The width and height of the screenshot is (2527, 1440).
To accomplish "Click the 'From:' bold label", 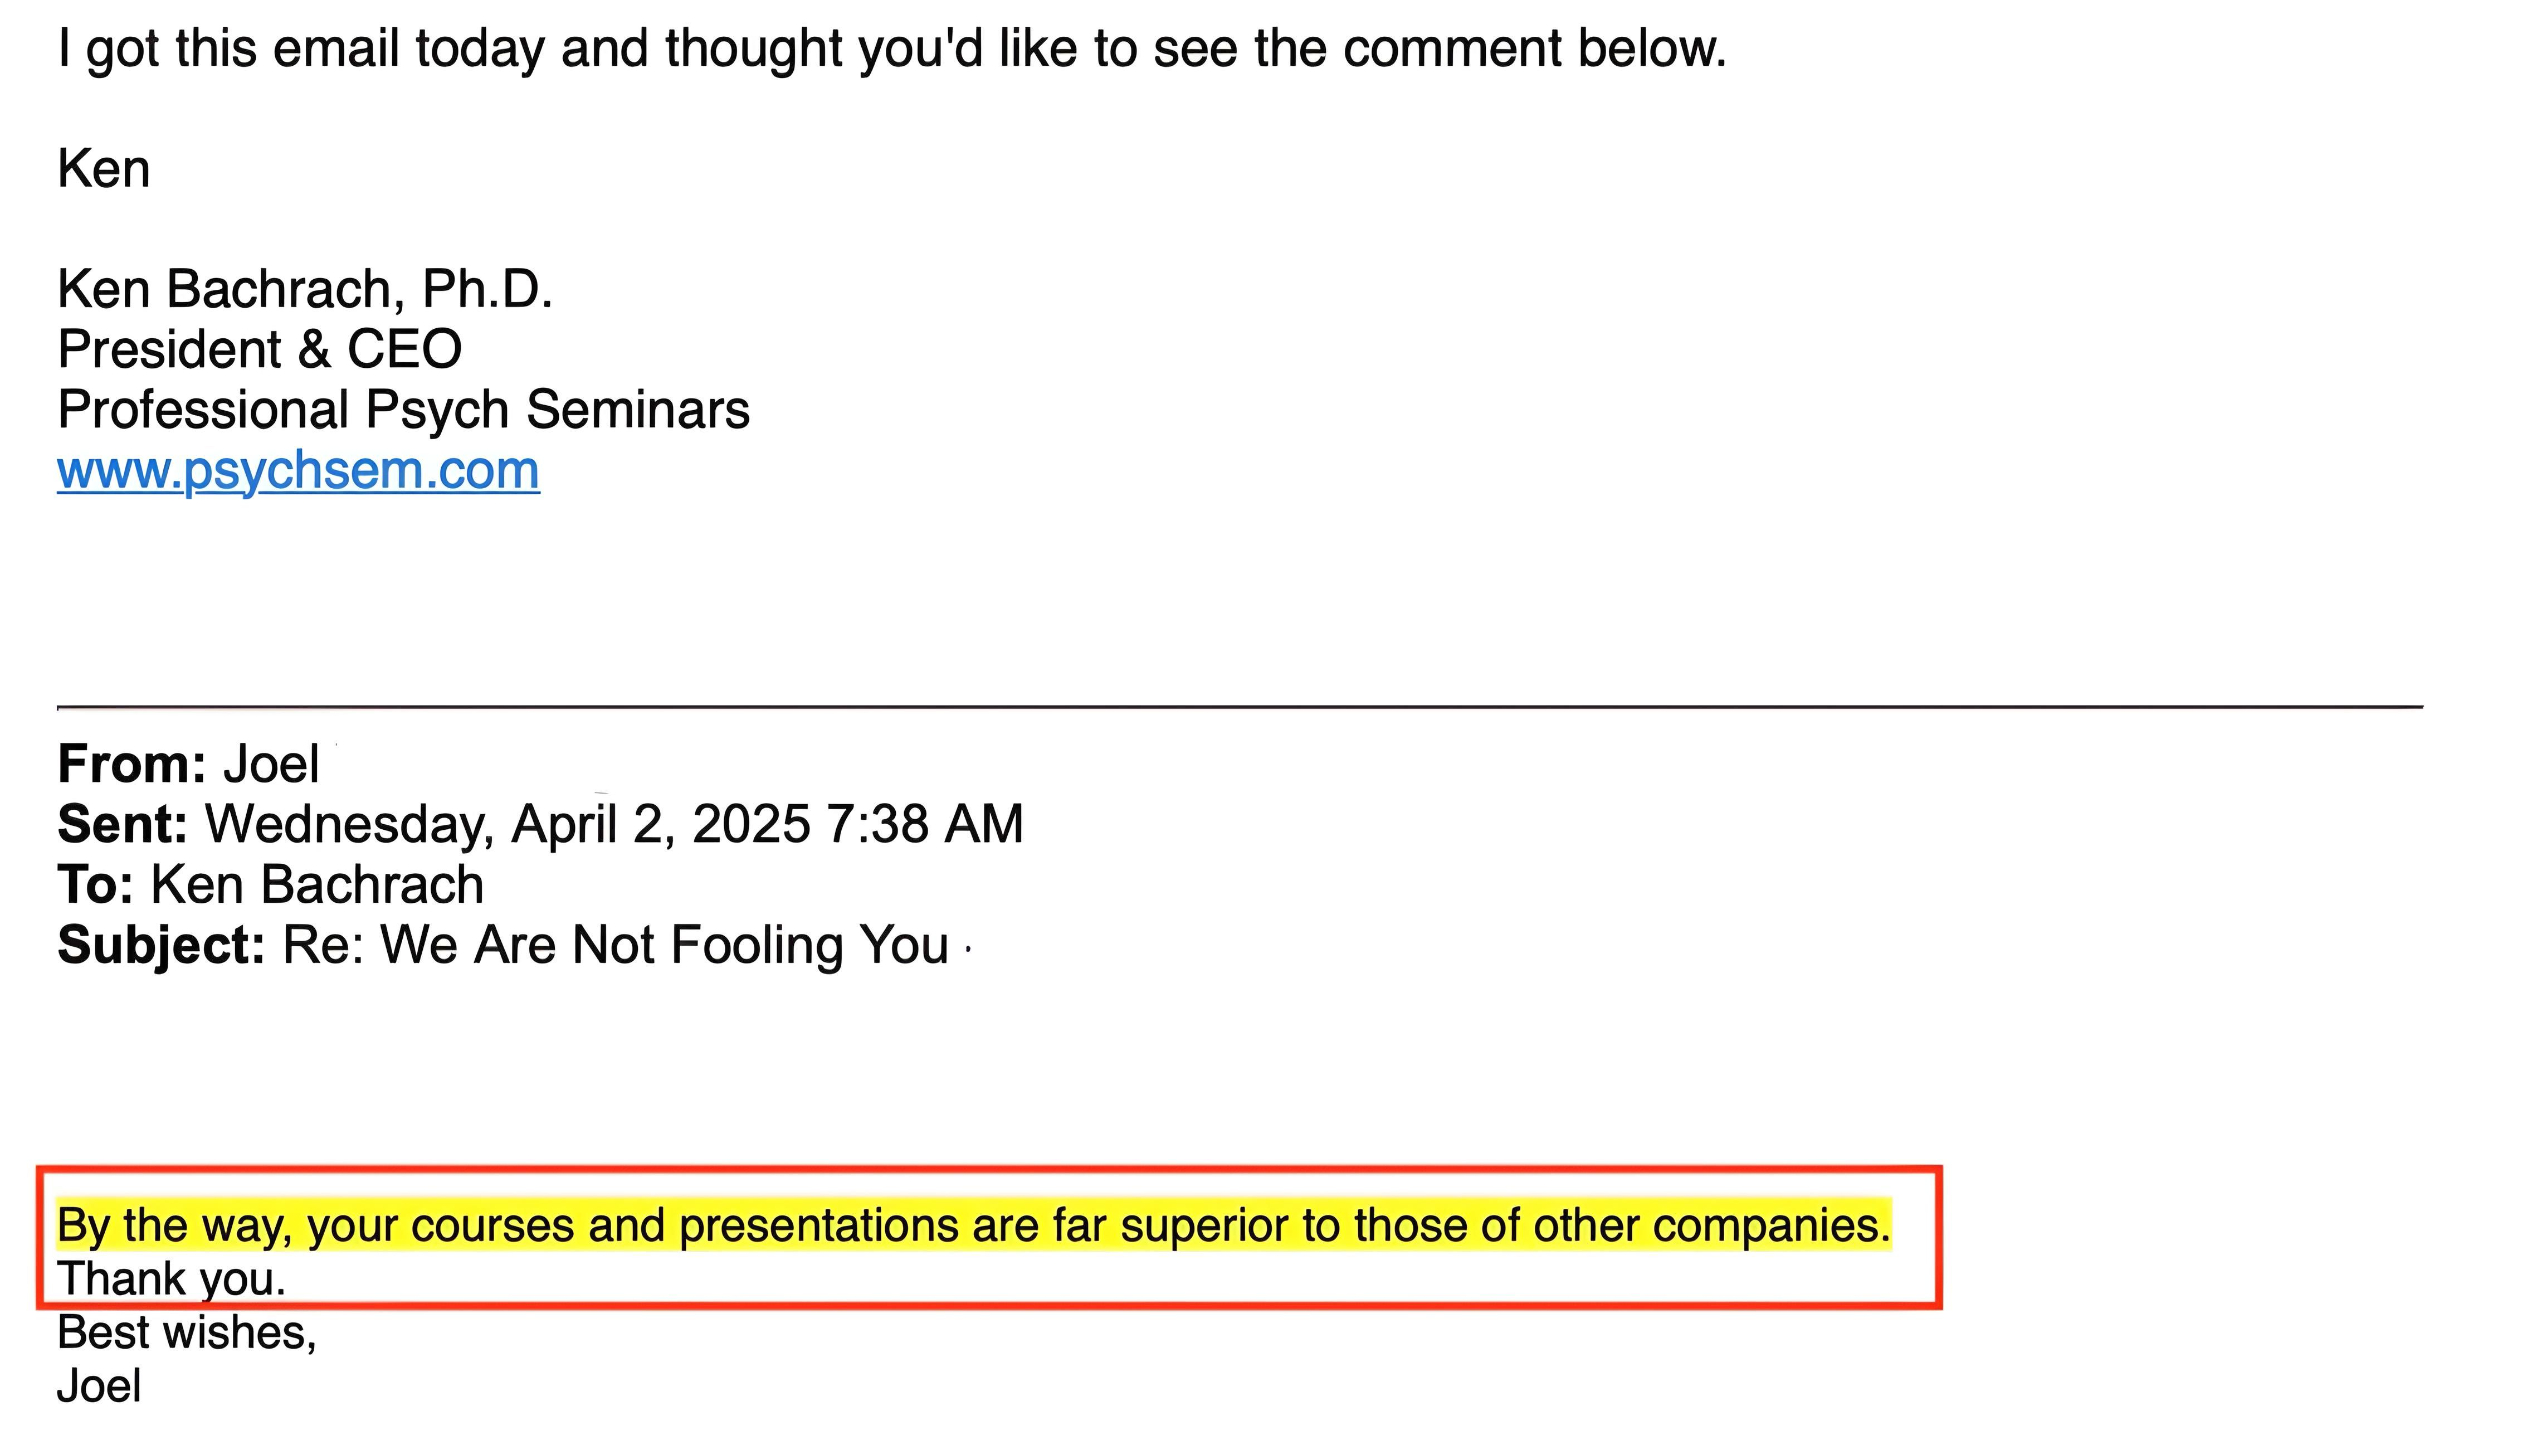I will pos(132,765).
